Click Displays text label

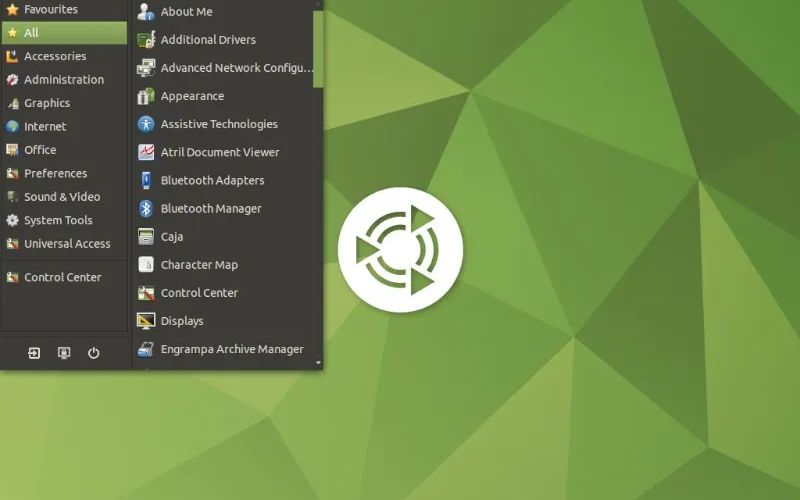[x=182, y=321]
